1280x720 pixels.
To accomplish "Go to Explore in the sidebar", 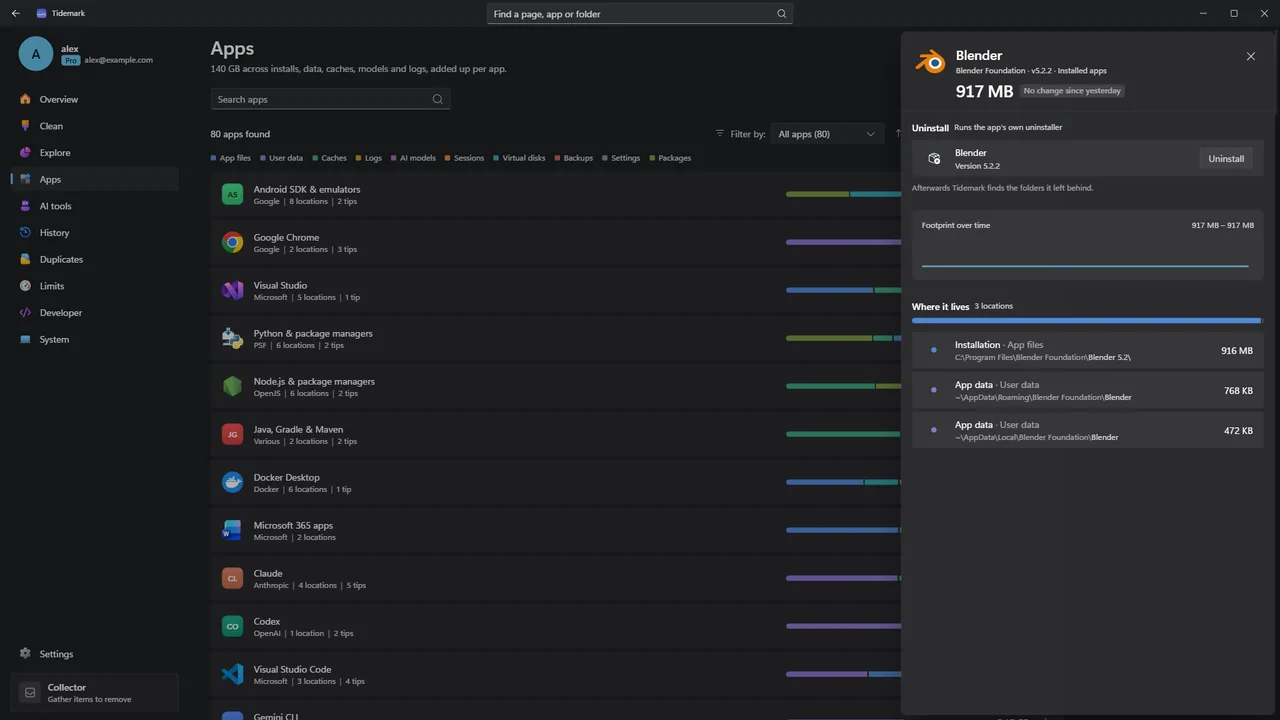I will pos(94,153).
